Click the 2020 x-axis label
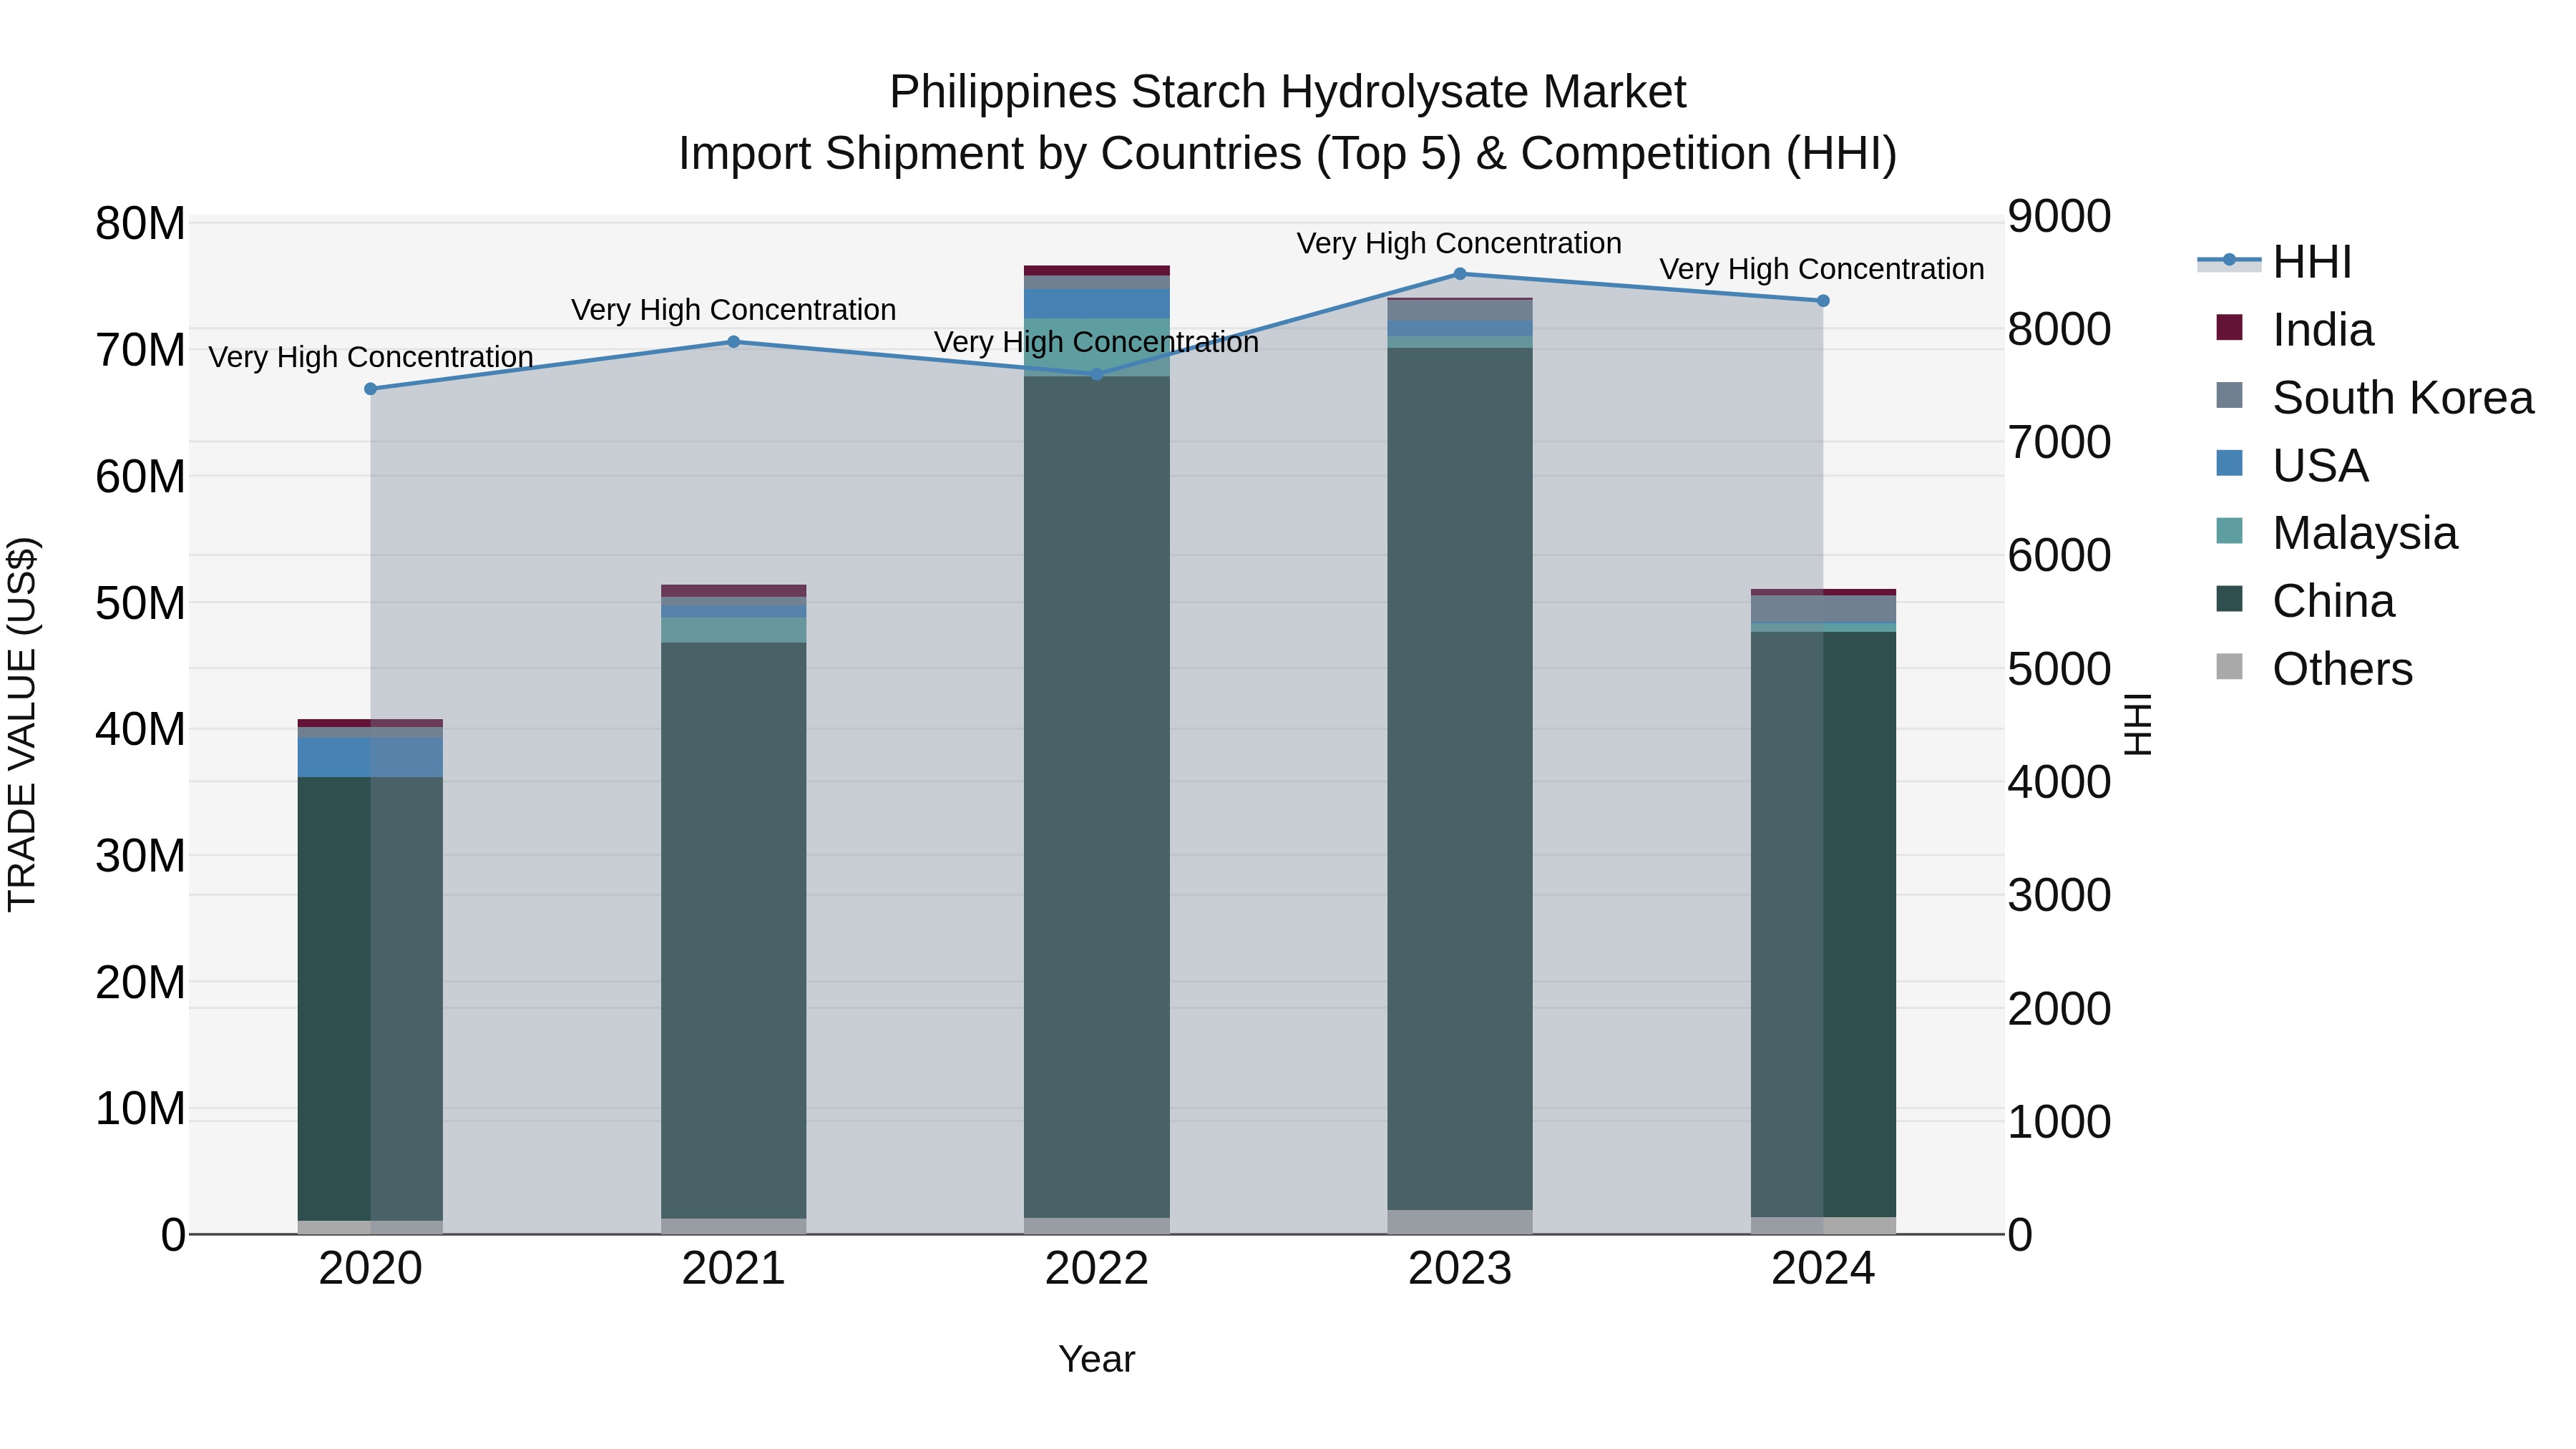Image resolution: width=2576 pixels, height=1449 pixels. 370,1269
